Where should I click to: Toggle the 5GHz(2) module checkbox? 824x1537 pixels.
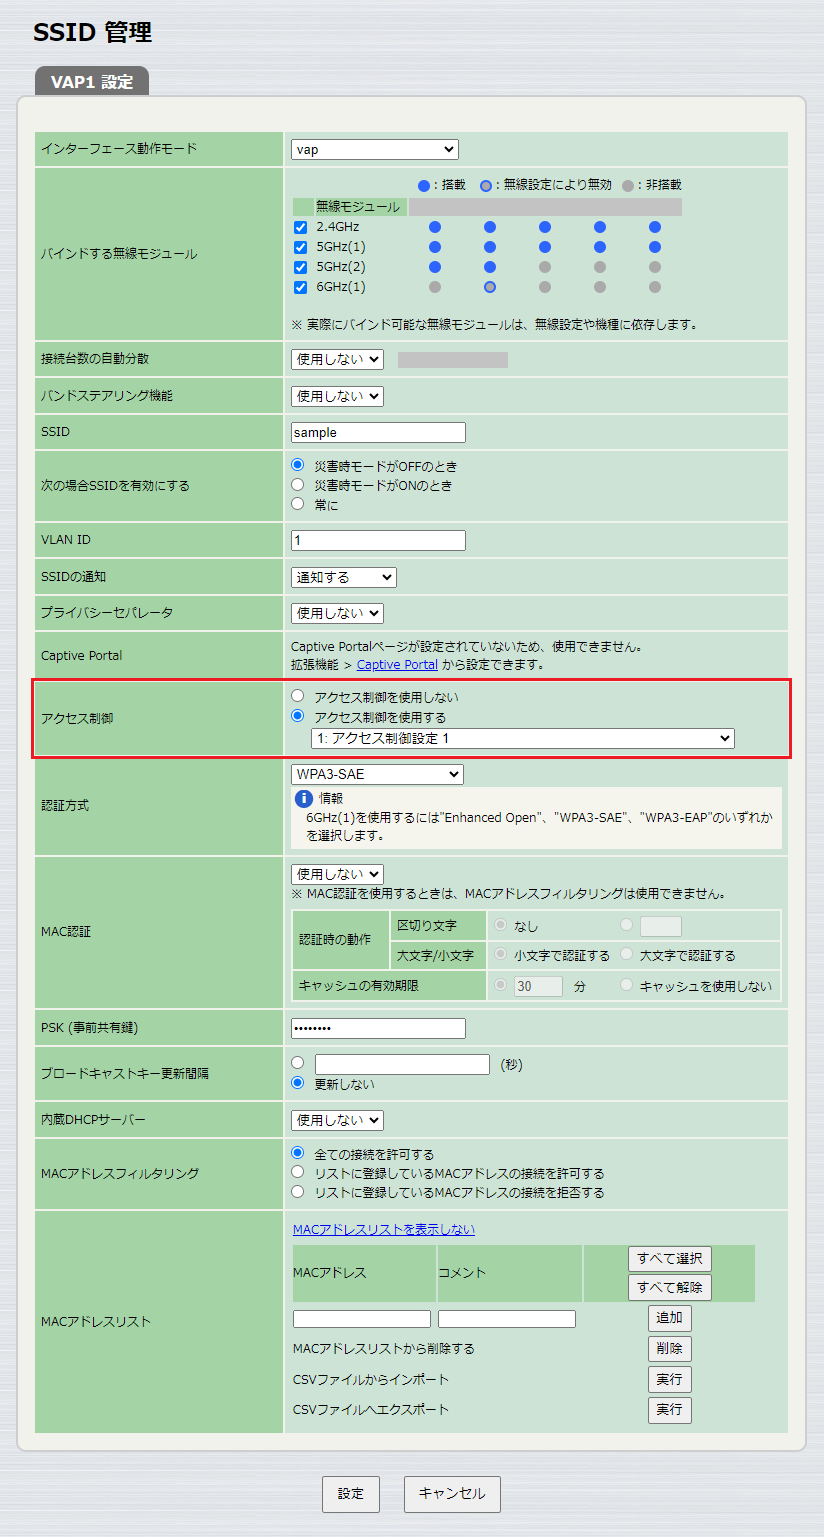[x=300, y=267]
